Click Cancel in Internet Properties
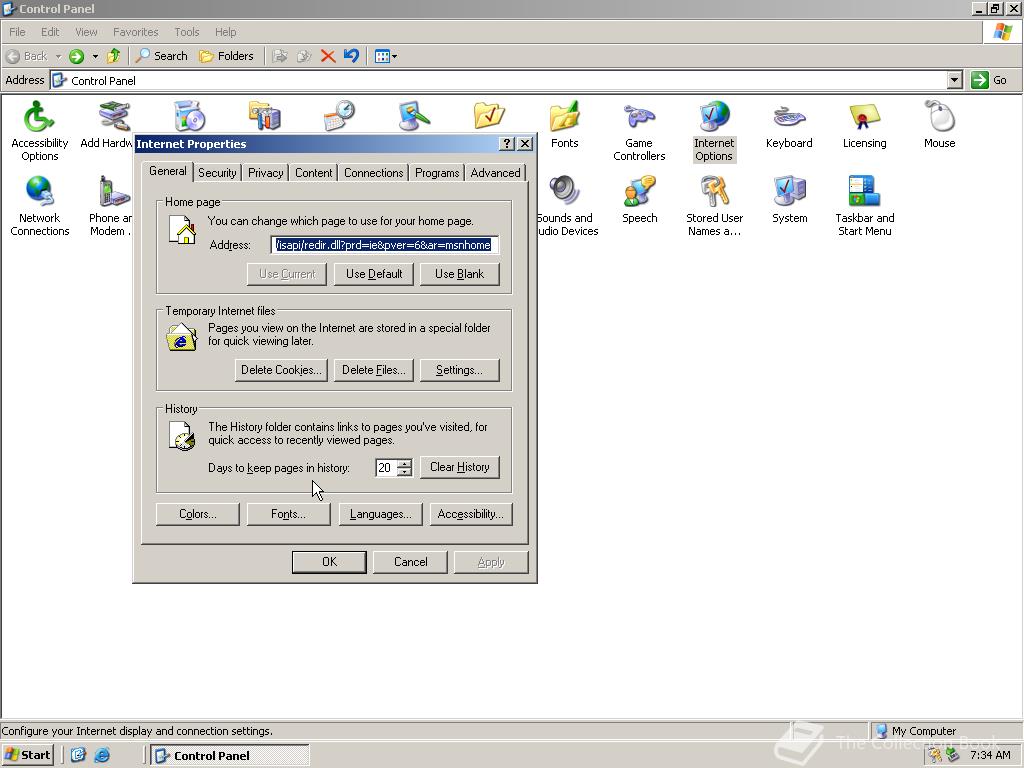 click(410, 562)
